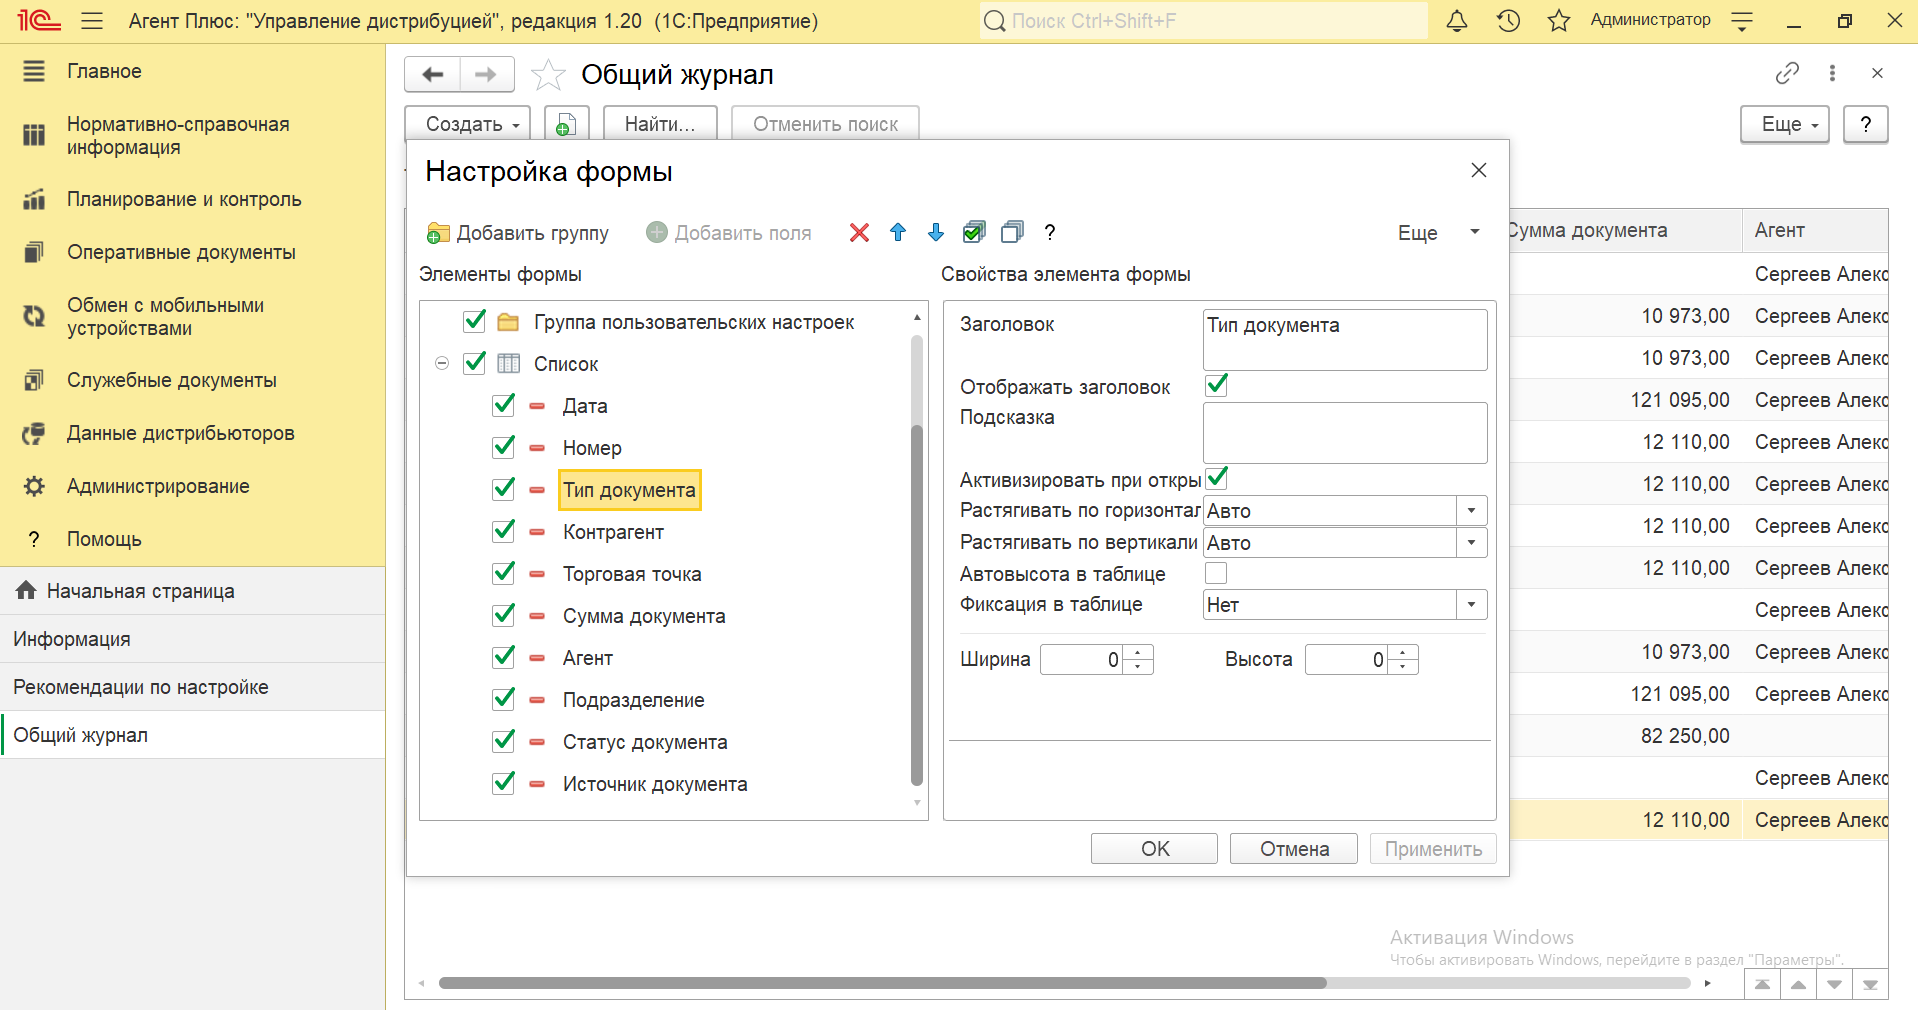Click the Отмена button

click(x=1293, y=849)
